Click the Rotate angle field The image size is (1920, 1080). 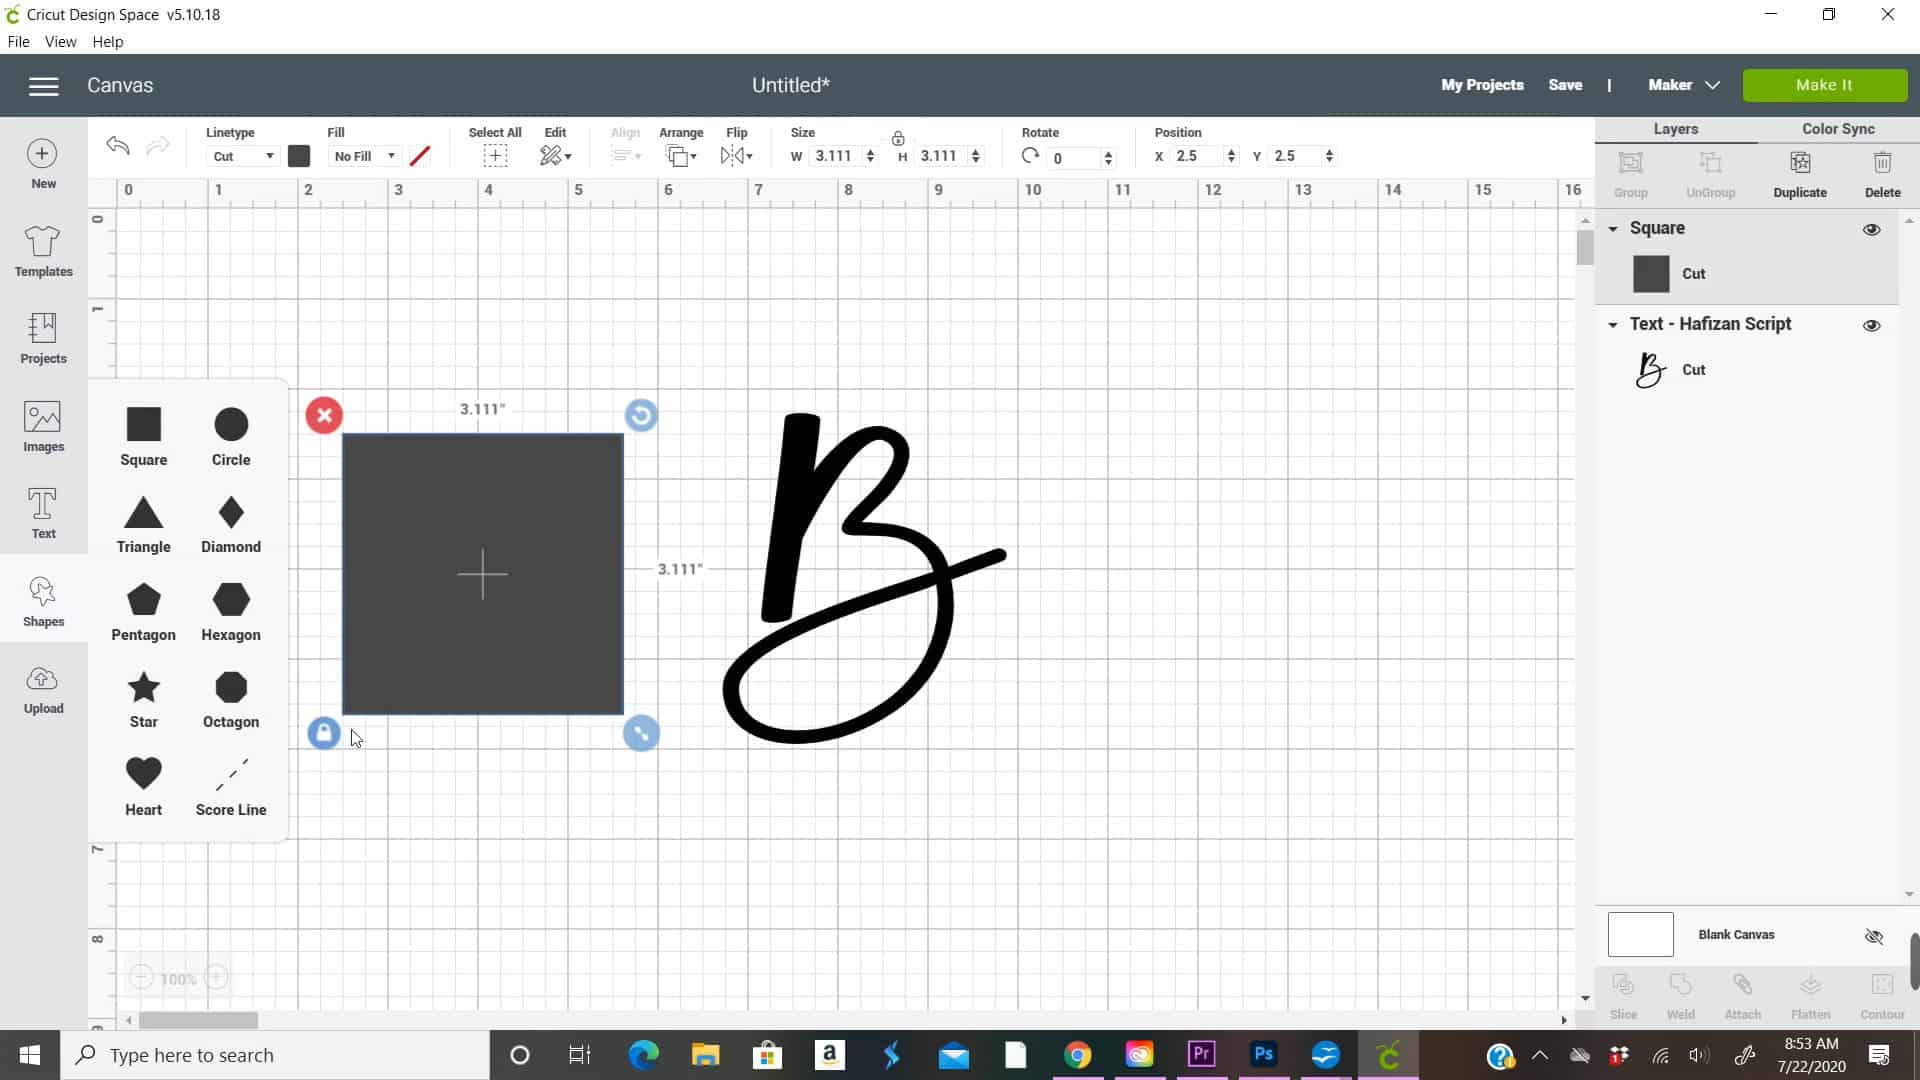click(x=1075, y=158)
